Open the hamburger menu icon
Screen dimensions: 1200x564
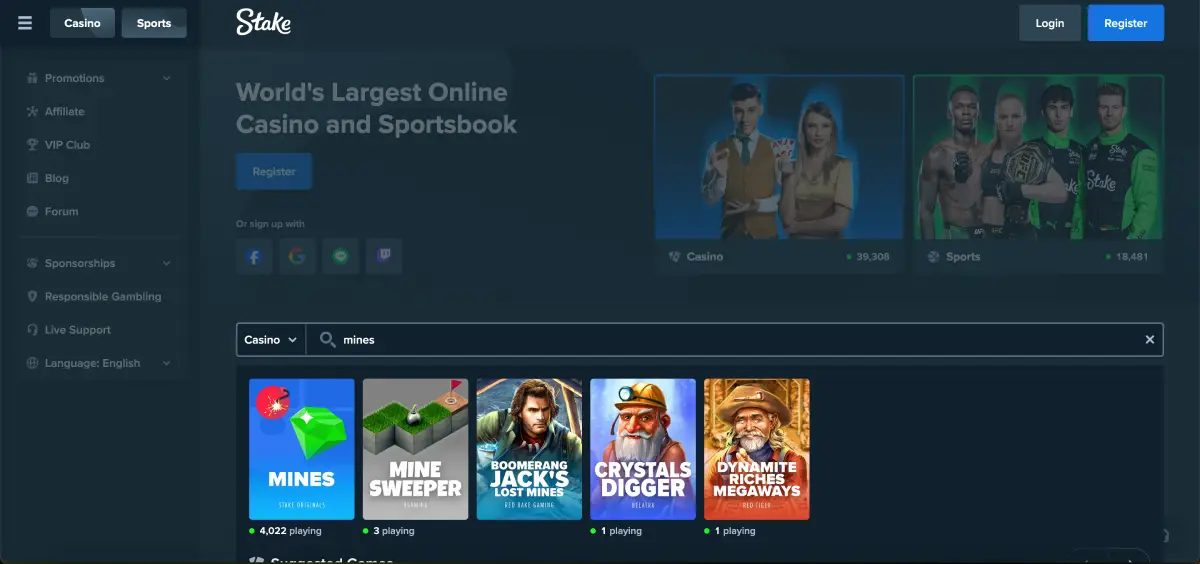(25, 23)
